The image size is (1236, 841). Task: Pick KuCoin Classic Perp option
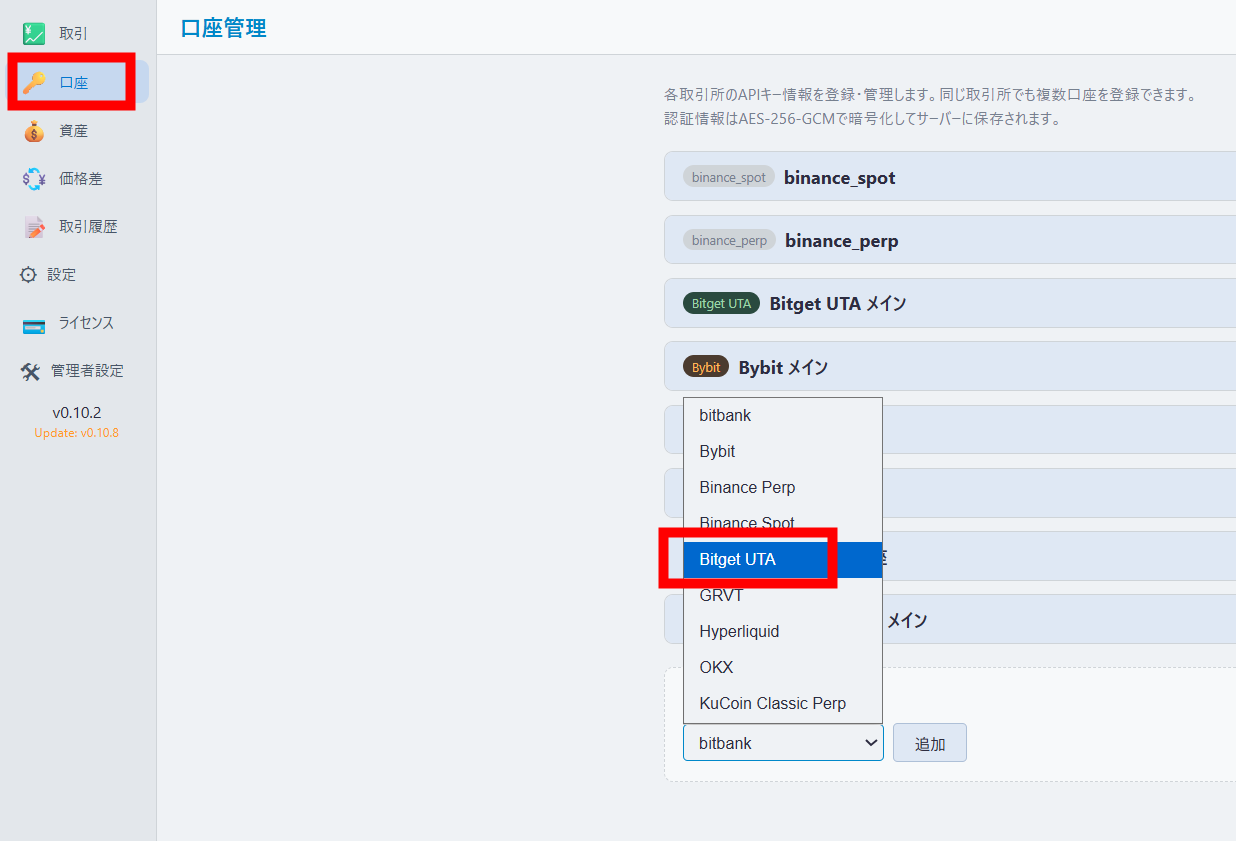pyautogui.click(x=772, y=704)
